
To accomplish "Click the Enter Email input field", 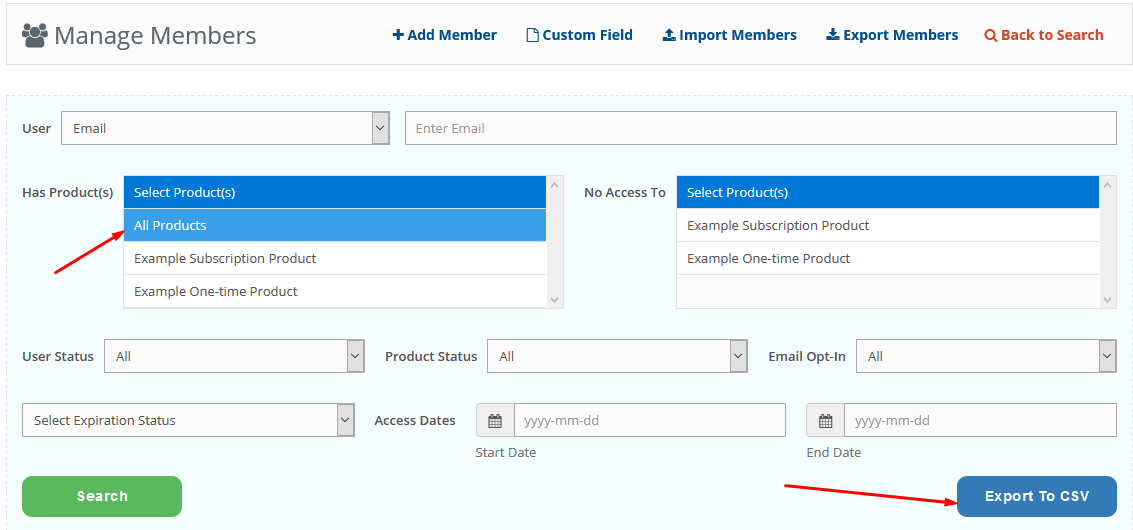I will (761, 128).
